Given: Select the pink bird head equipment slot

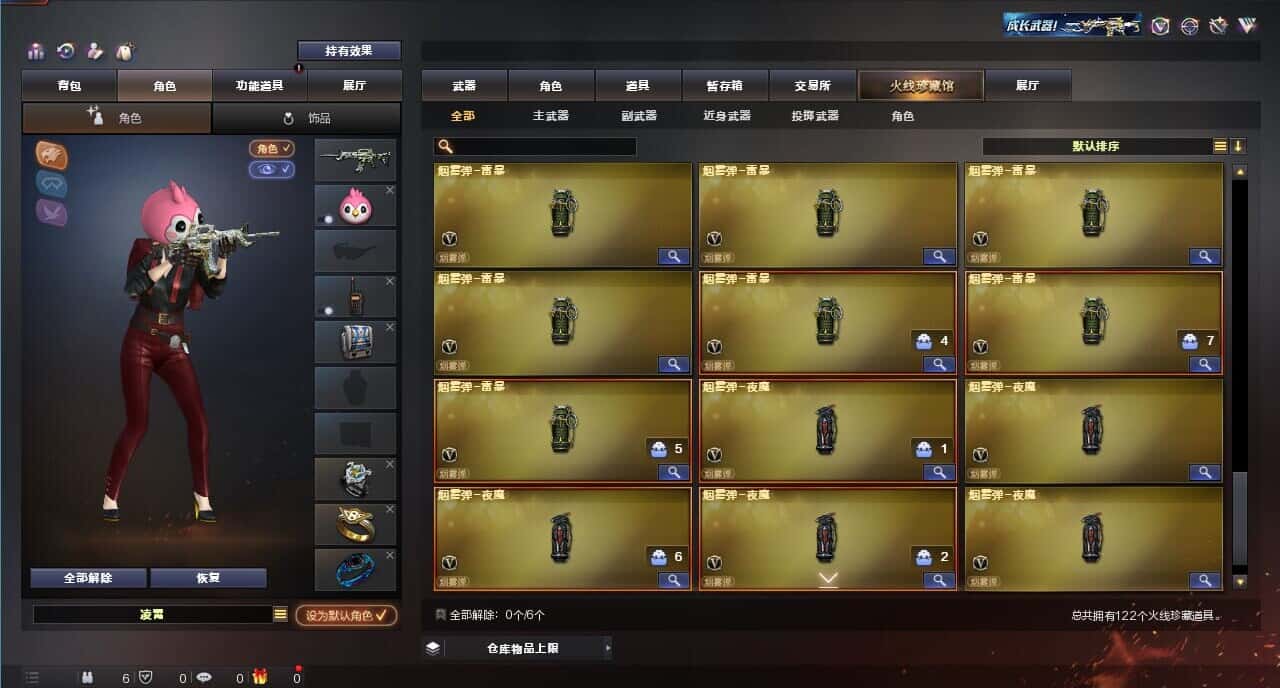Looking at the screenshot, I should click(x=355, y=206).
